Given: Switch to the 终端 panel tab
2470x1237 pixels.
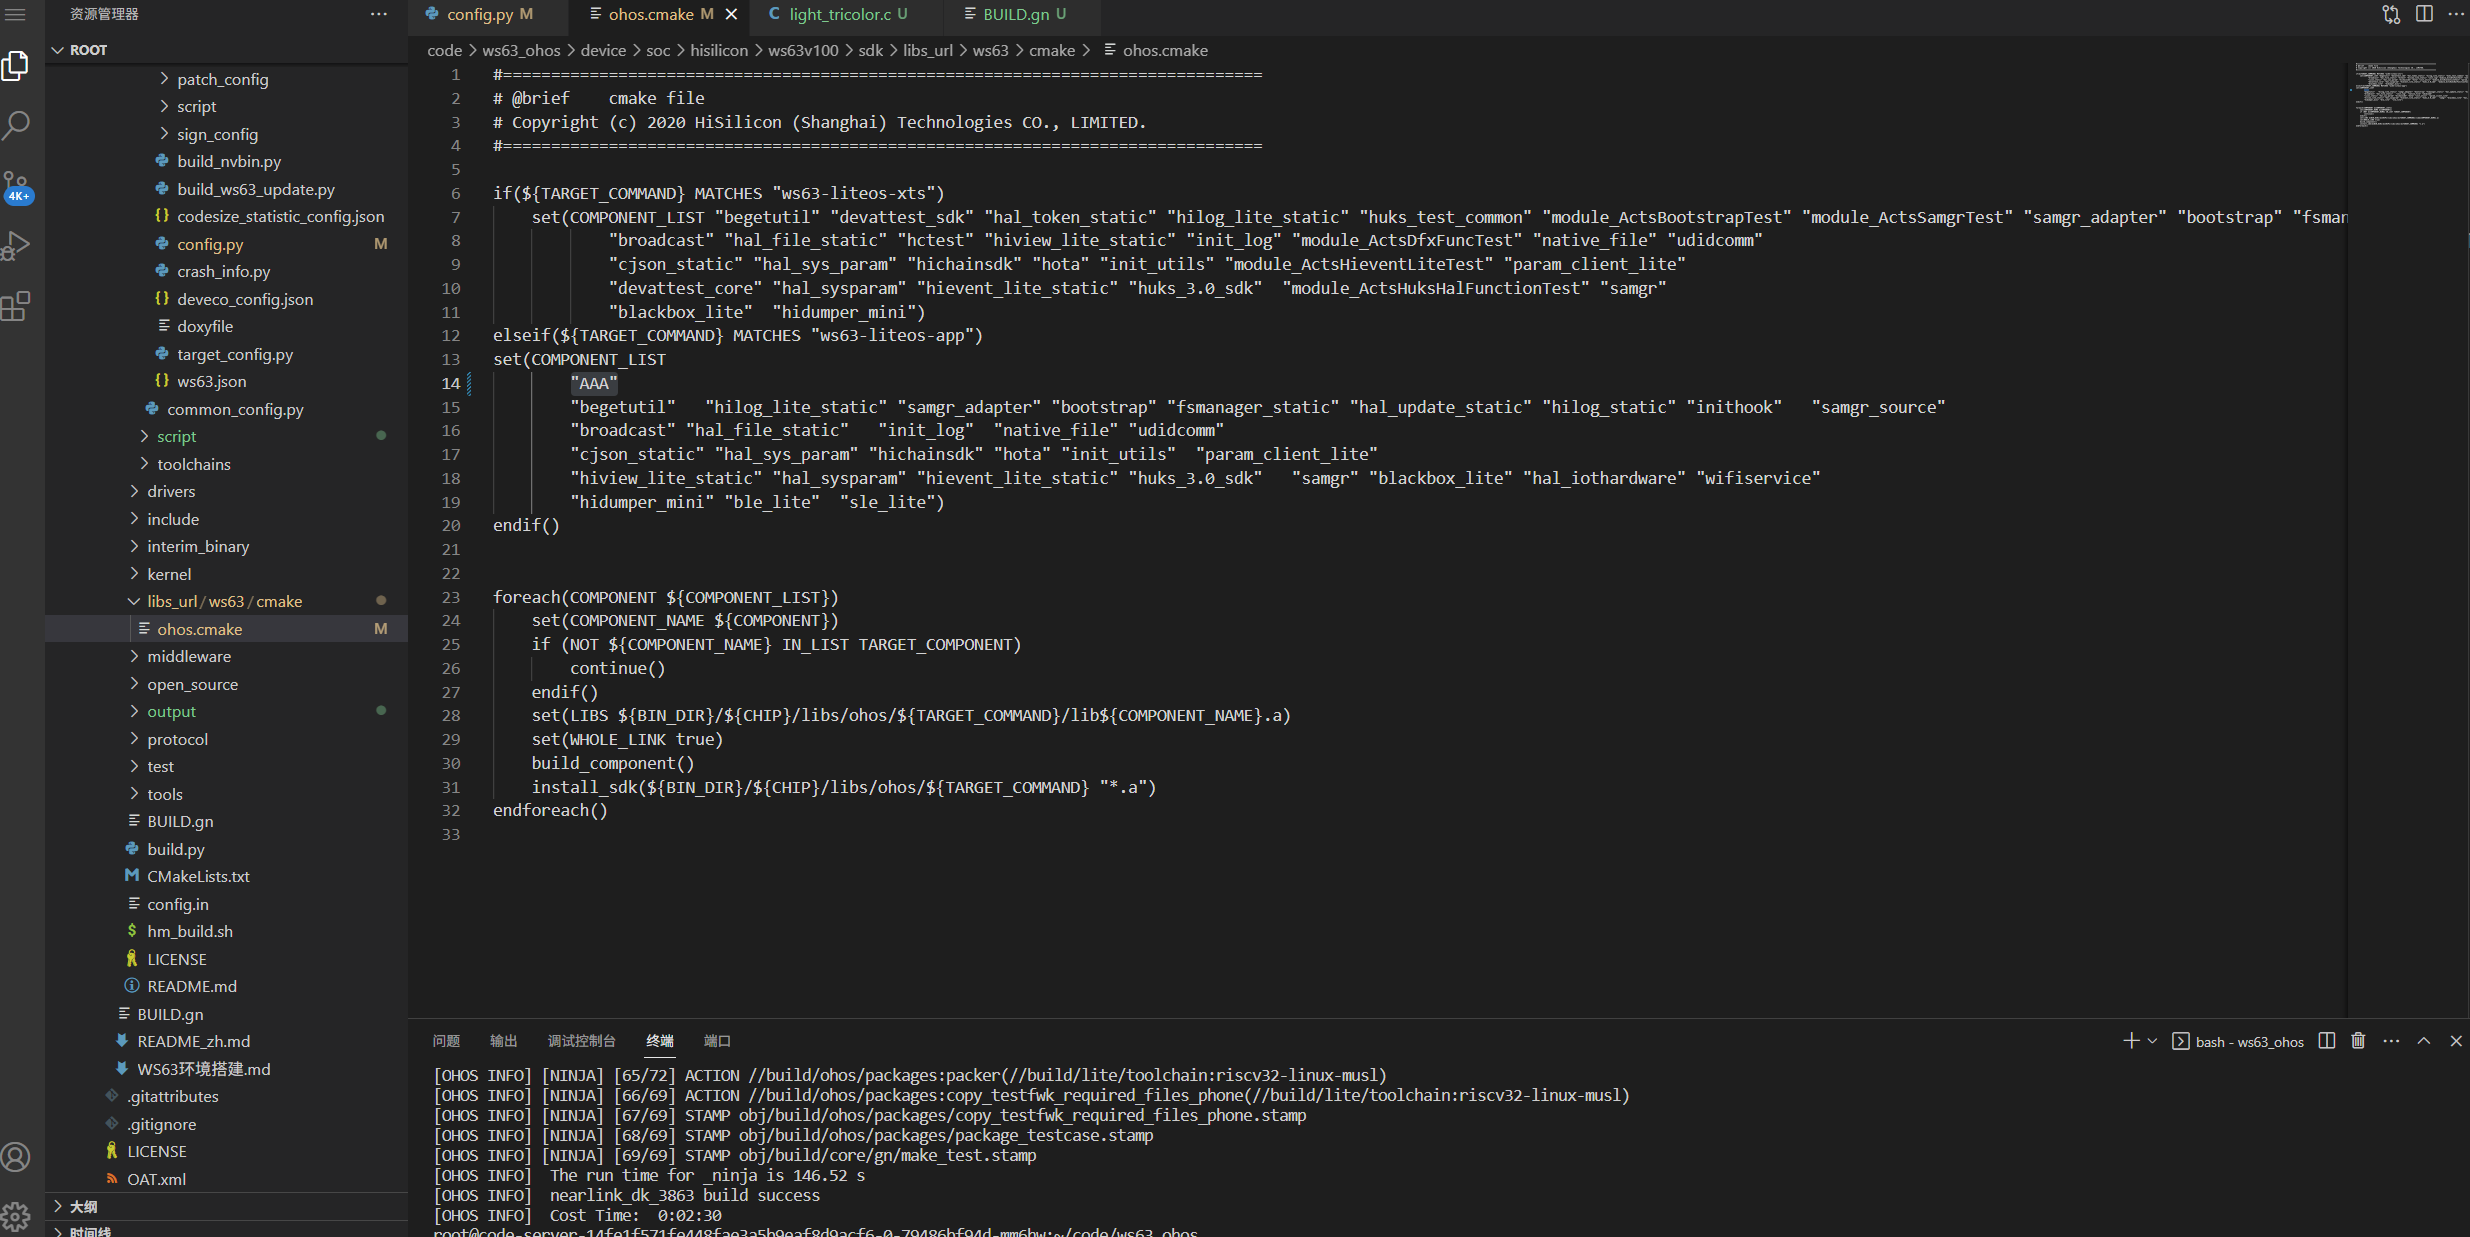Looking at the screenshot, I should point(659,1040).
